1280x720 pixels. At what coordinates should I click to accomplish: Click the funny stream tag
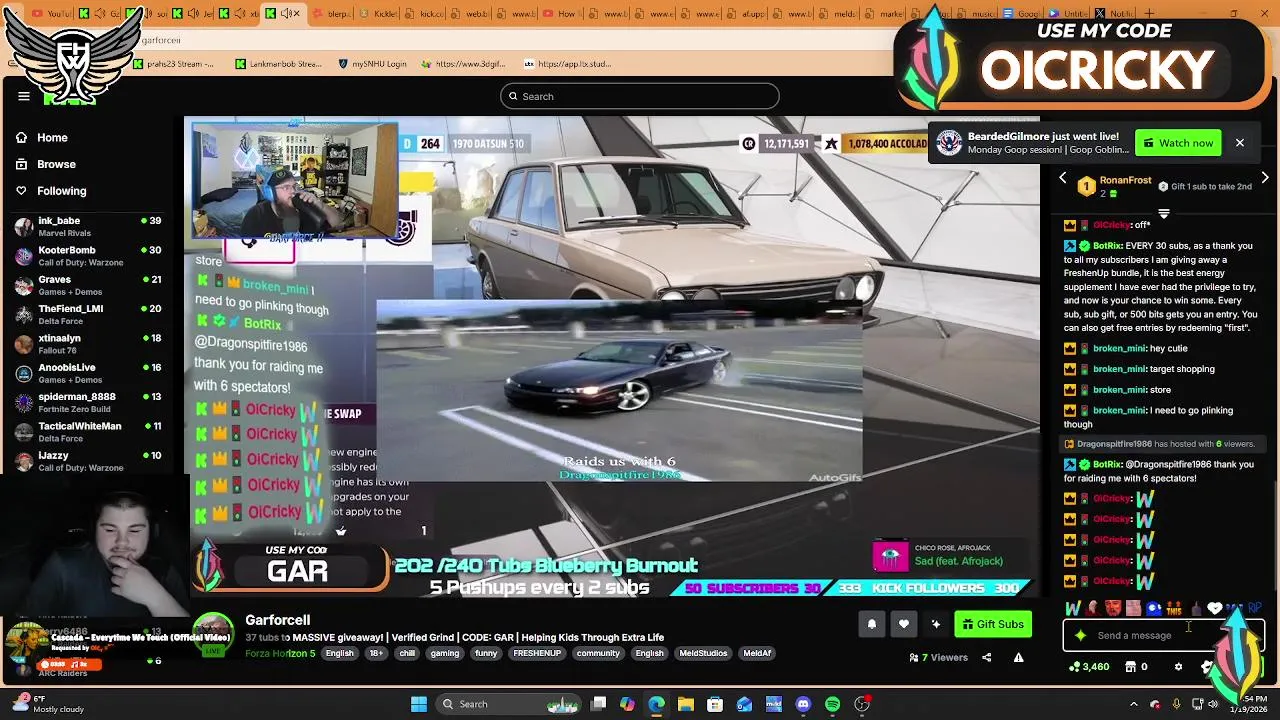(486, 653)
